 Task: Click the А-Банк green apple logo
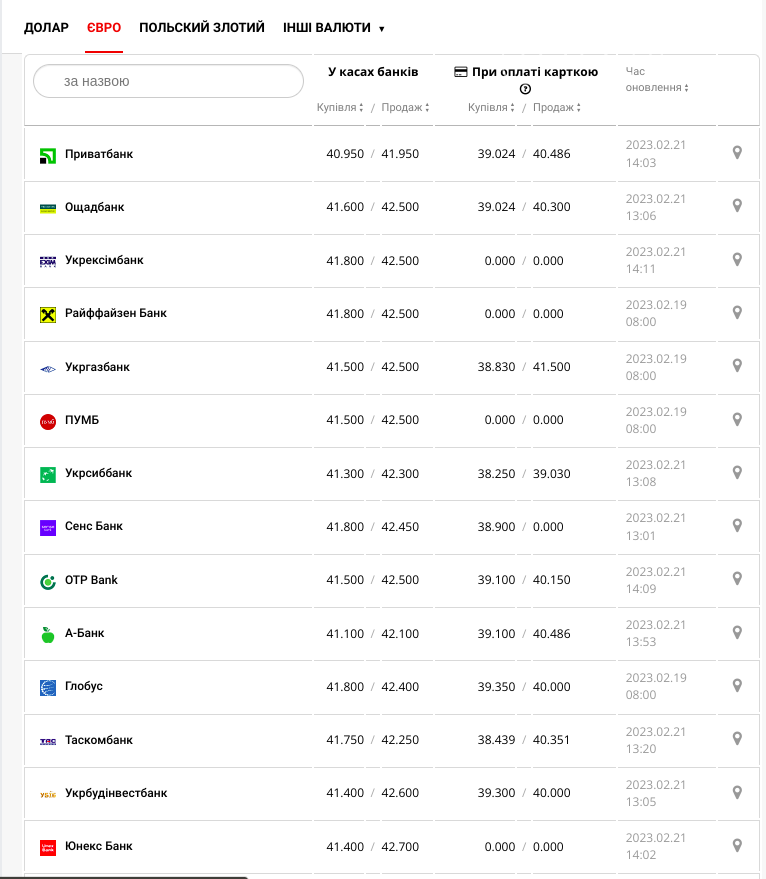tap(48, 635)
